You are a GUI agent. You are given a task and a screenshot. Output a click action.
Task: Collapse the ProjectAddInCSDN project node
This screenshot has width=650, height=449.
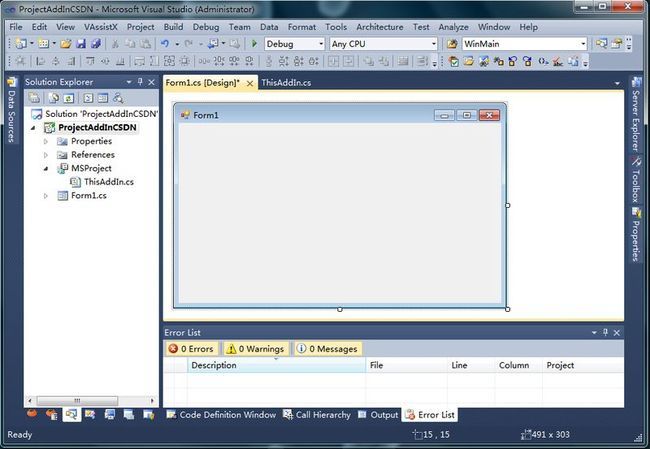[33, 128]
